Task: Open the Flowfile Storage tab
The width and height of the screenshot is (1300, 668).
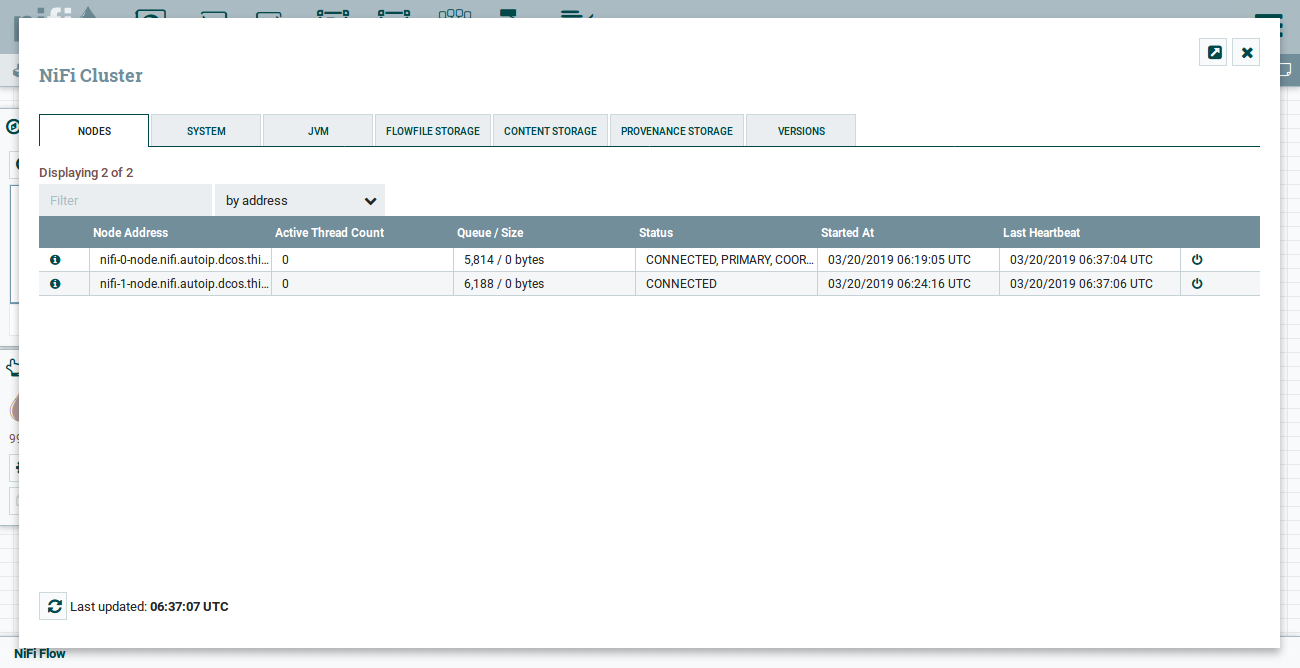Action: point(433,131)
